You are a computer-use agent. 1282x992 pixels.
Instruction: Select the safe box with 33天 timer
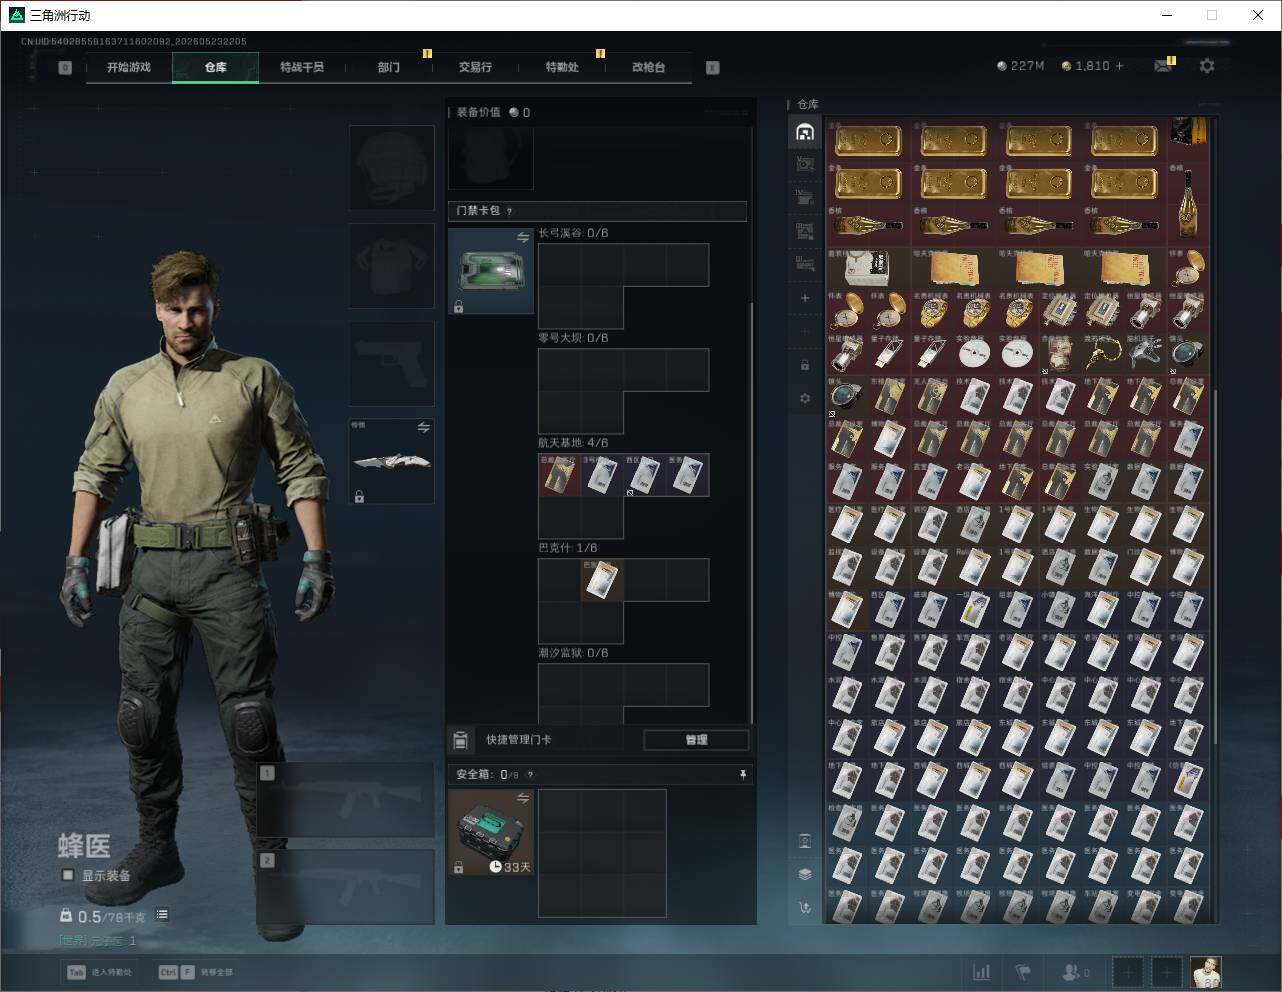[491, 832]
